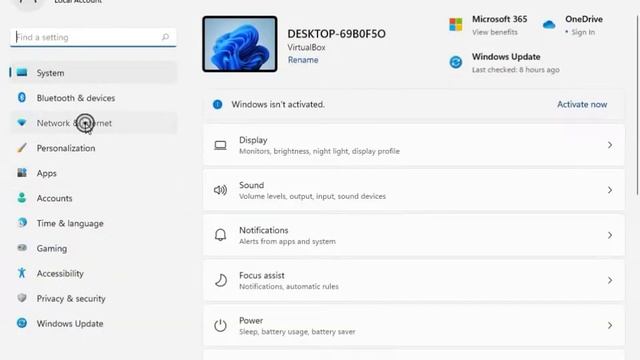The width and height of the screenshot is (640, 360).
Task: Click the desktop wallpaper thumbnail
Action: click(x=240, y=44)
